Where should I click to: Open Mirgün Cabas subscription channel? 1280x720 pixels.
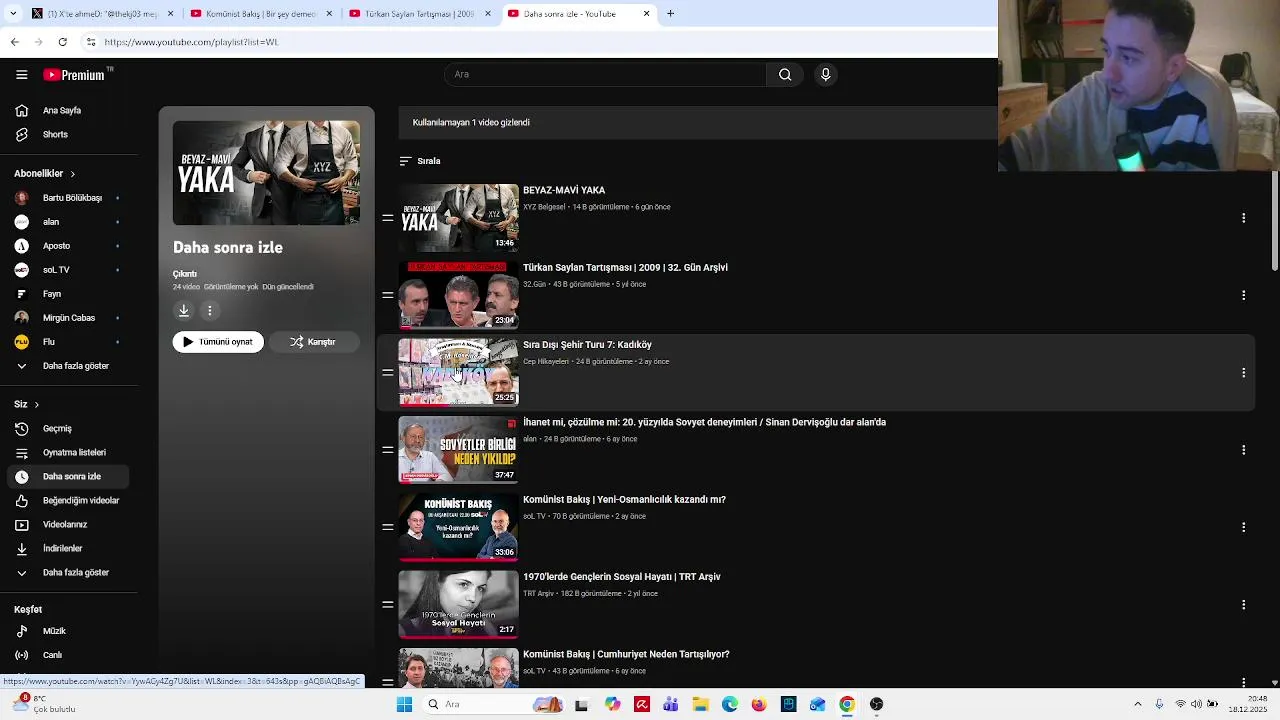point(69,318)
